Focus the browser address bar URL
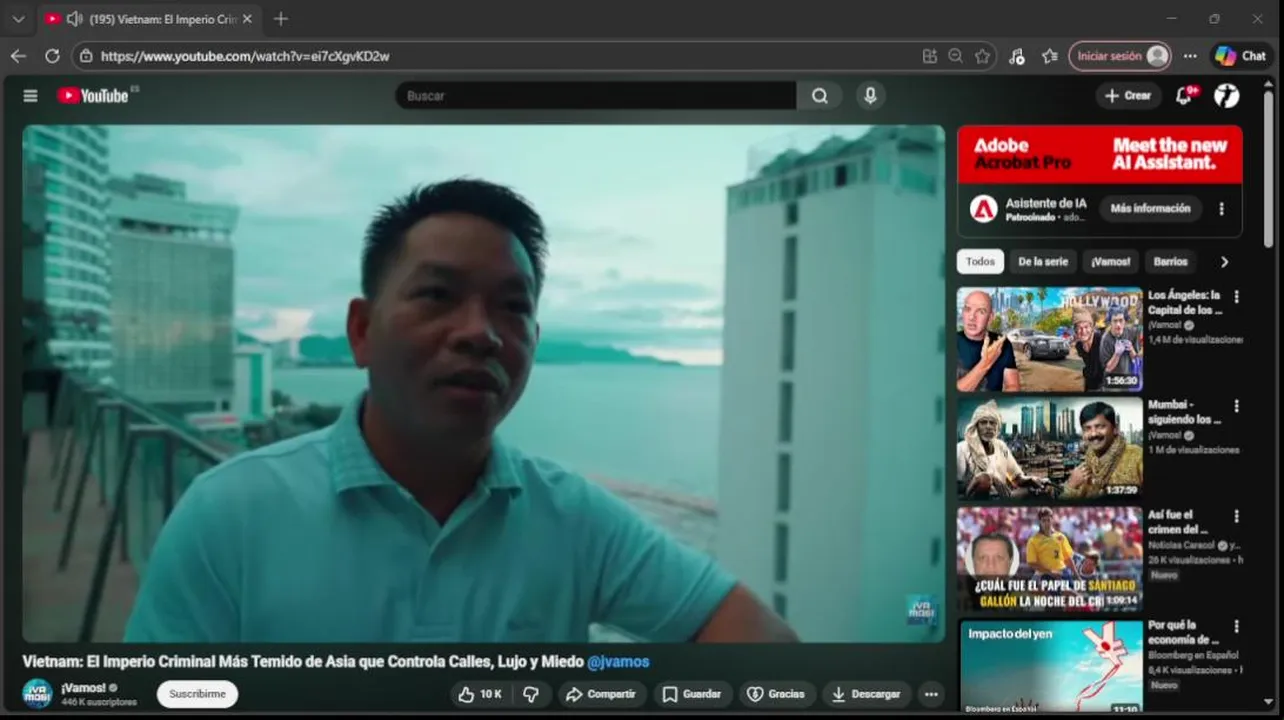This screenshot has height=720, width=1284. 245,56
